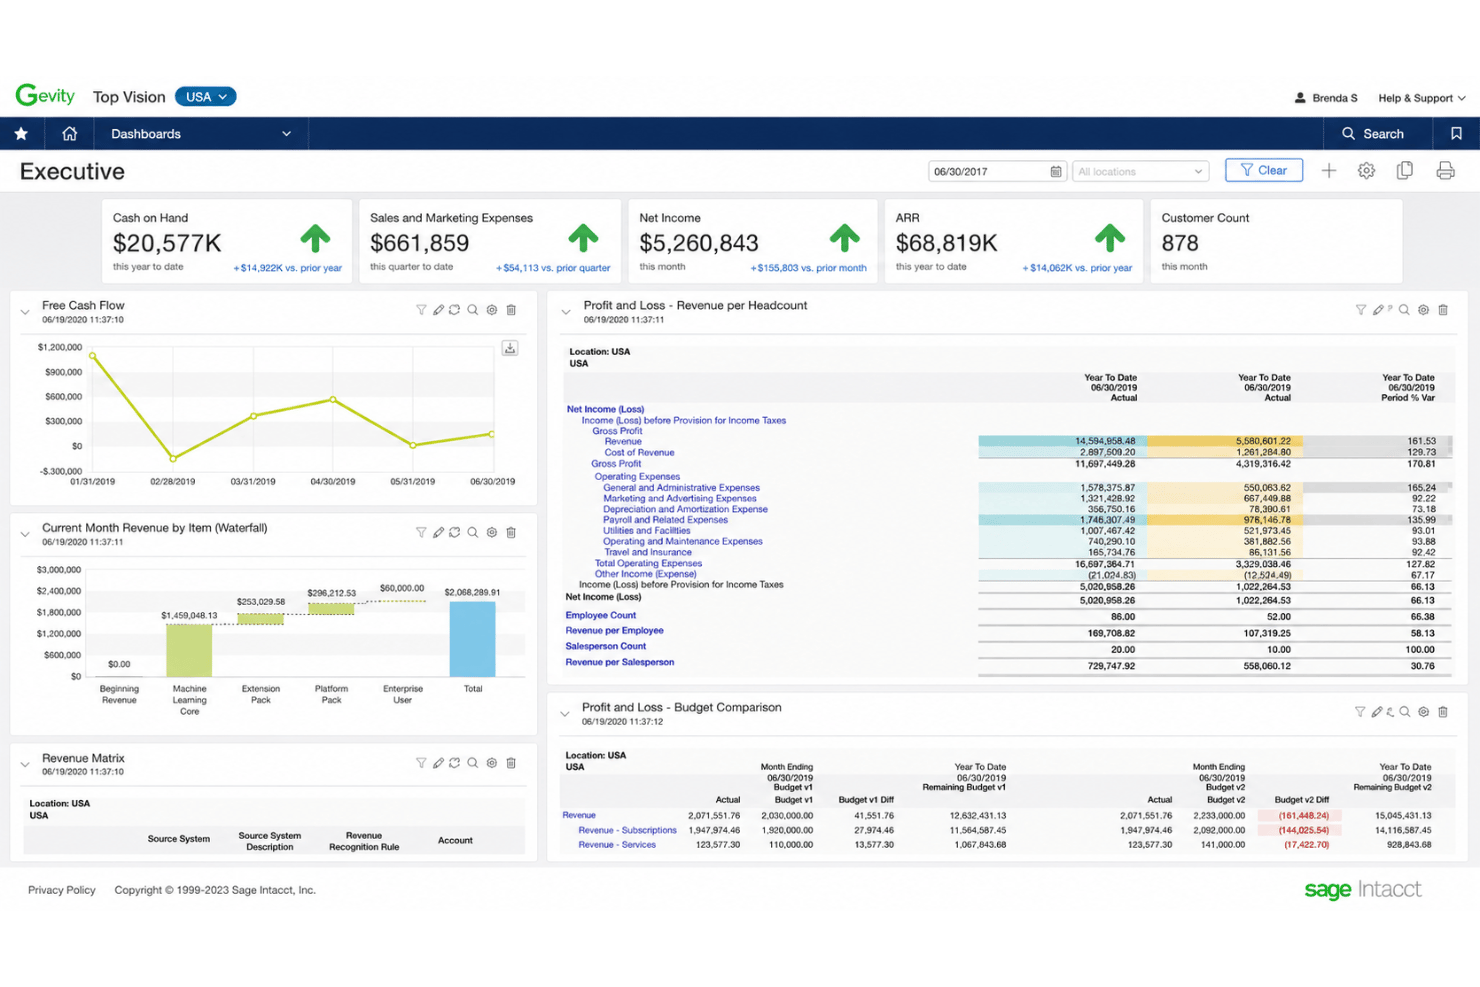
Task: Click the ARR $68,819K value
Action: tap(946, 243)
